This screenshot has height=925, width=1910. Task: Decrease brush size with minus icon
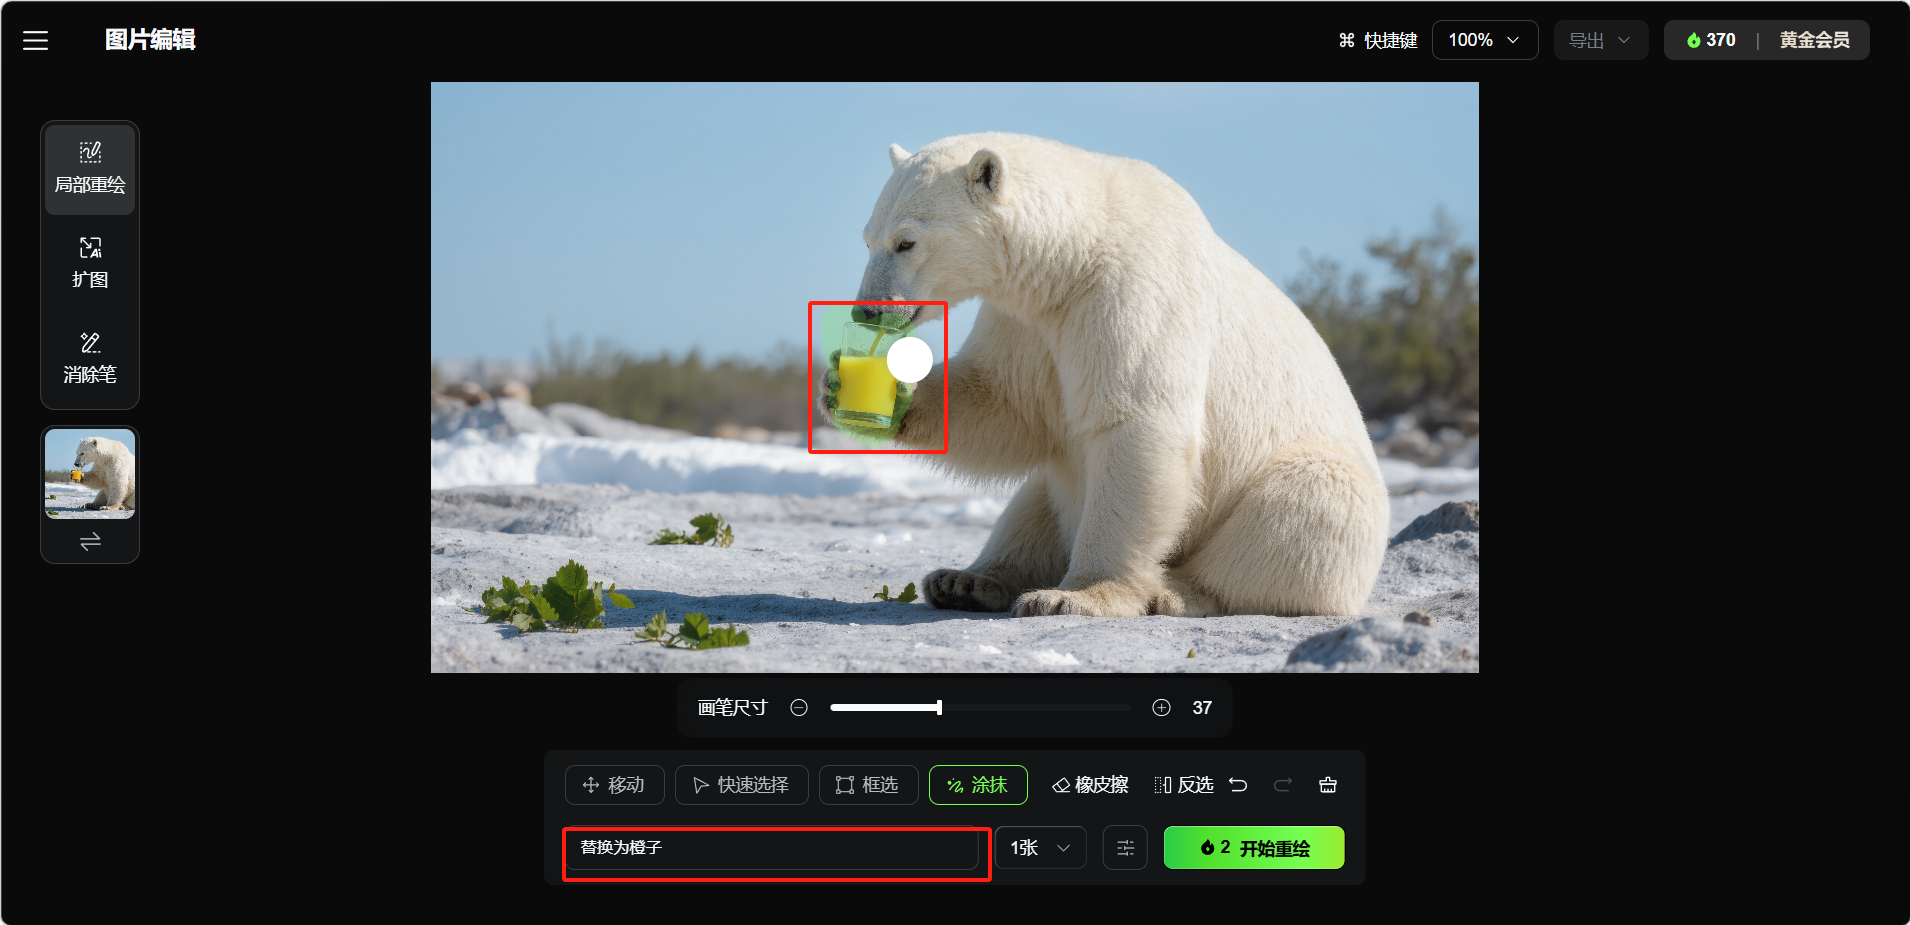(799, 708)
